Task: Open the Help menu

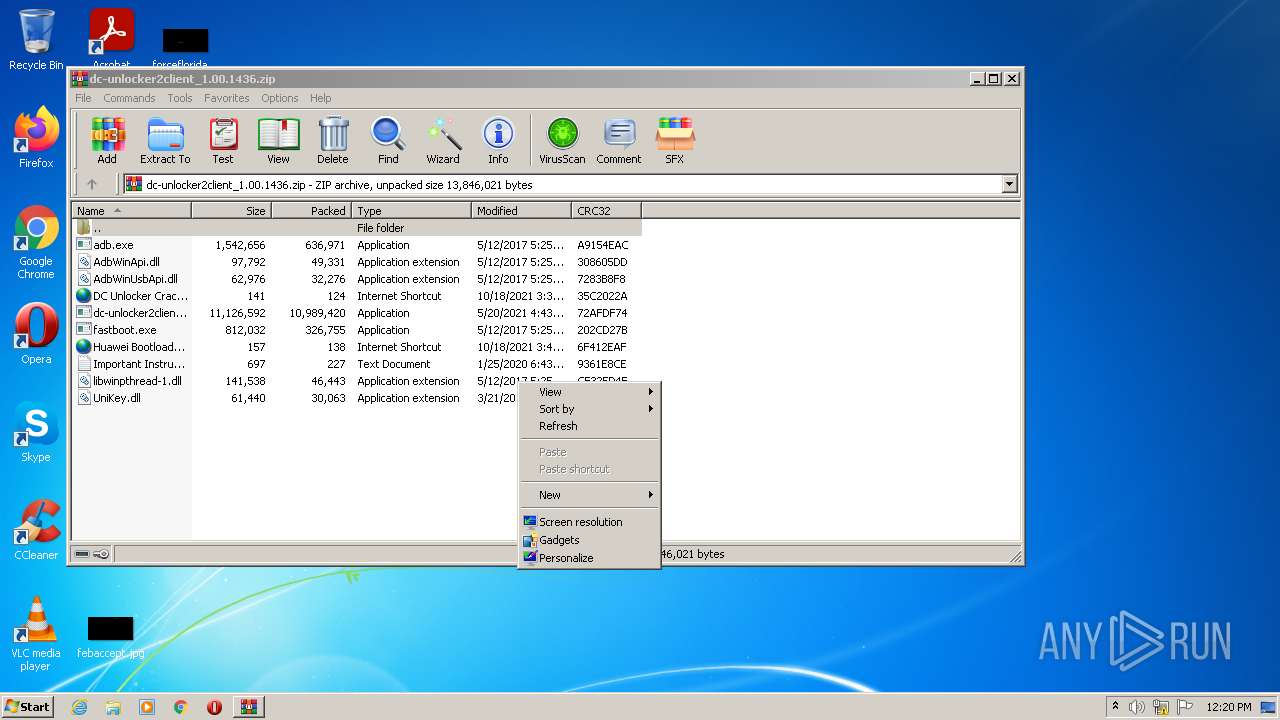Action: tap(320, 98)
